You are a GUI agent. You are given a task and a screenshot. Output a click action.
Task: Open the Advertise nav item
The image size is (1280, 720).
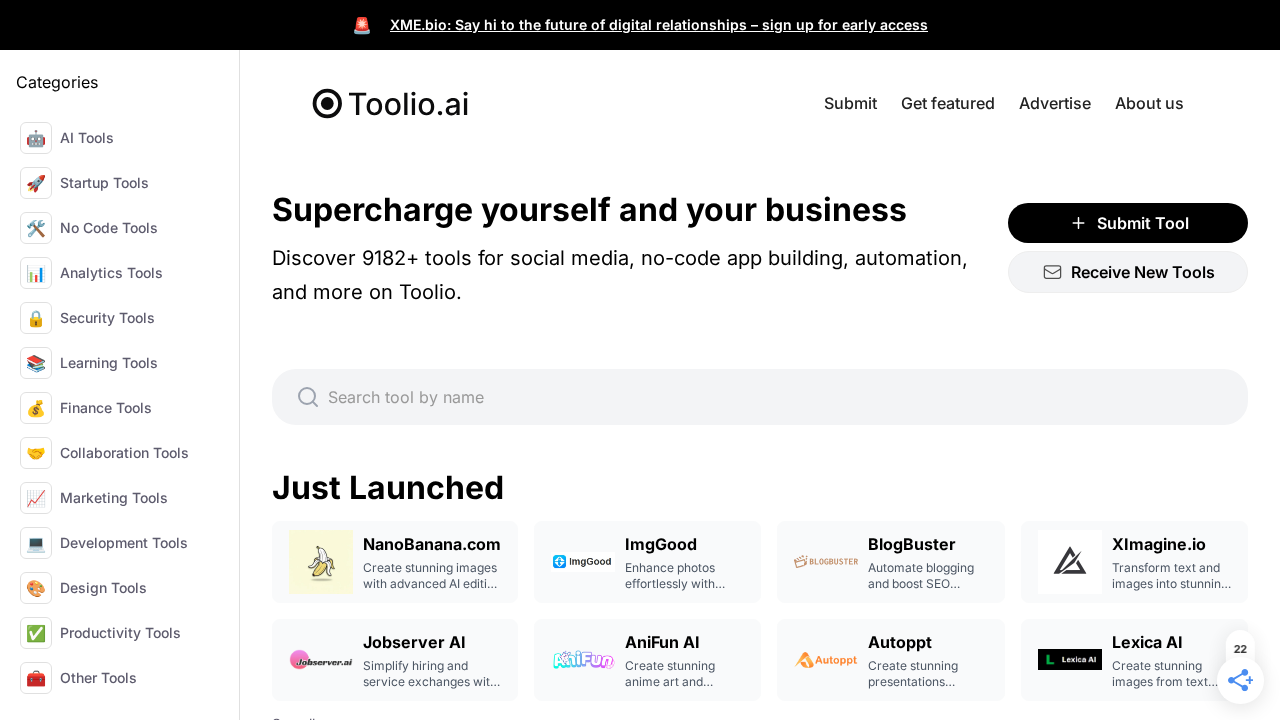pos(1055,103)
